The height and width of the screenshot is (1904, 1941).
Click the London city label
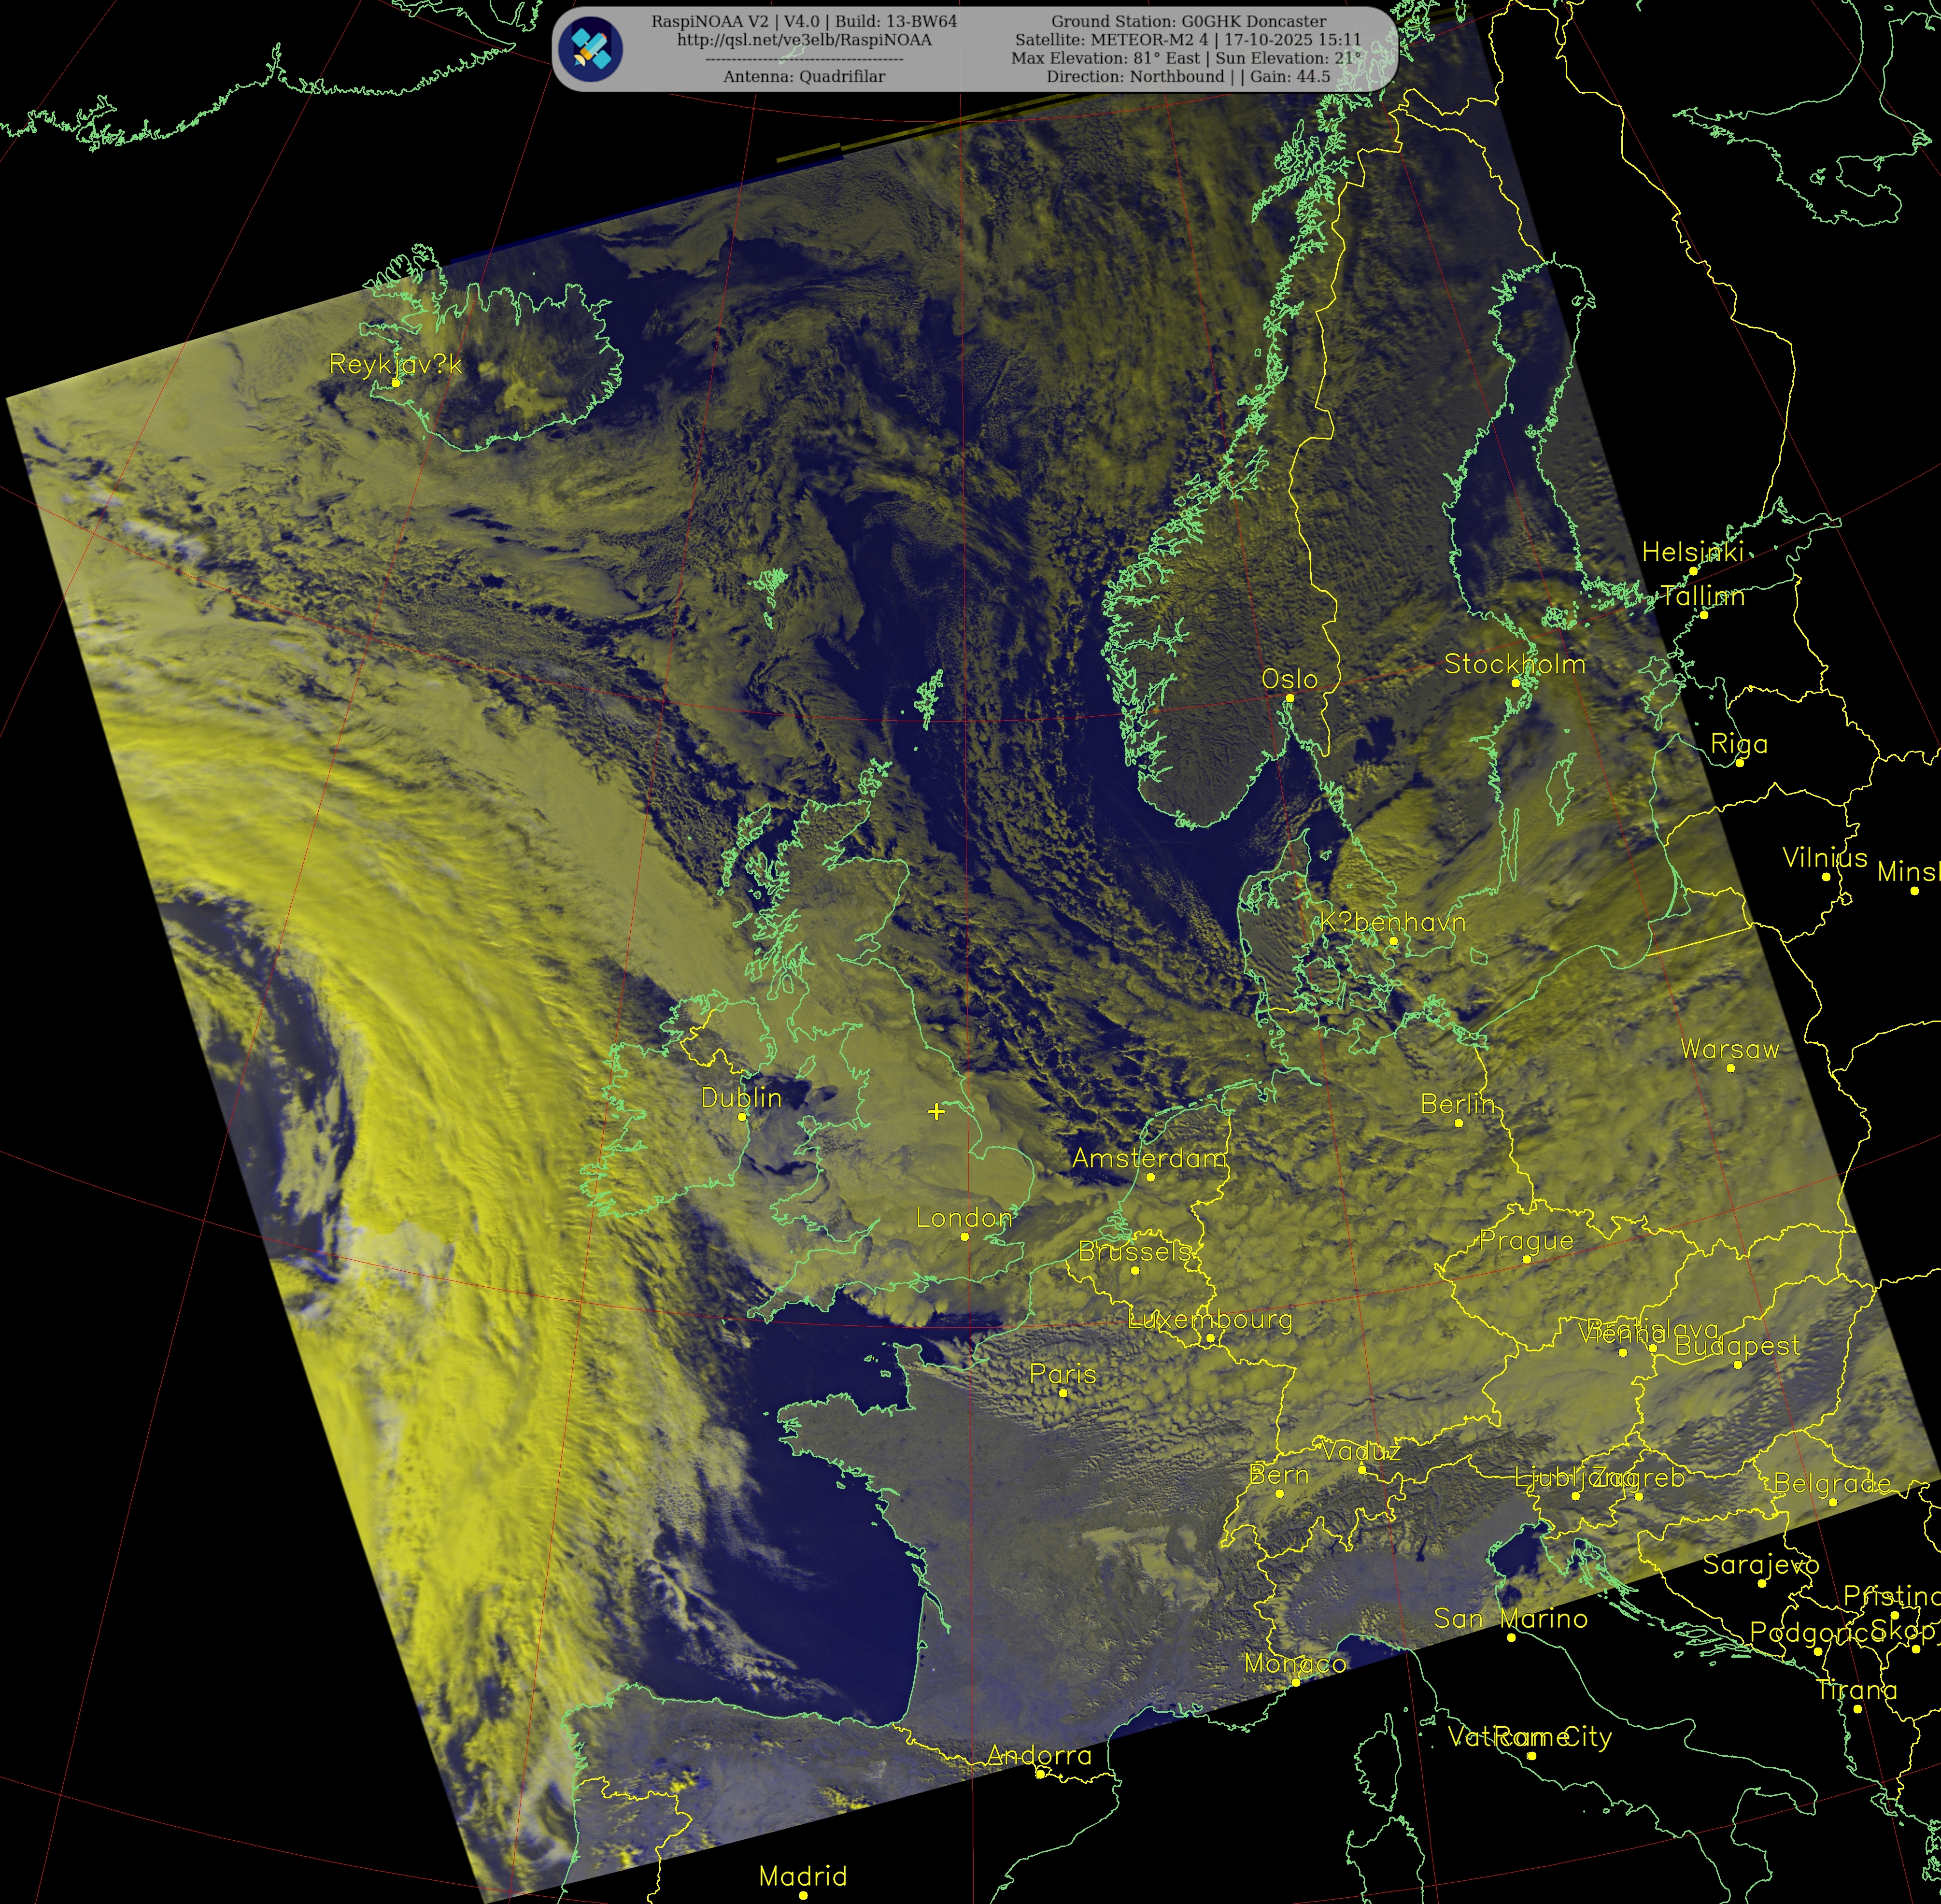tap(964, 1218)
